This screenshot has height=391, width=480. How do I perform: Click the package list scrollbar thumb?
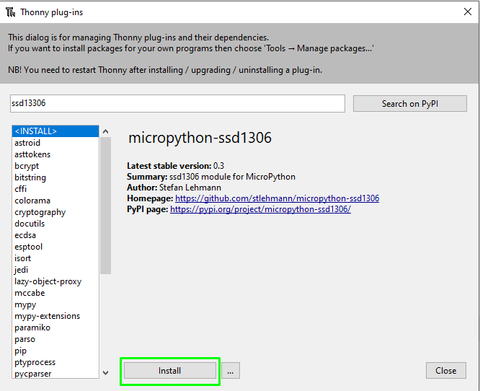tap(106, 205)
